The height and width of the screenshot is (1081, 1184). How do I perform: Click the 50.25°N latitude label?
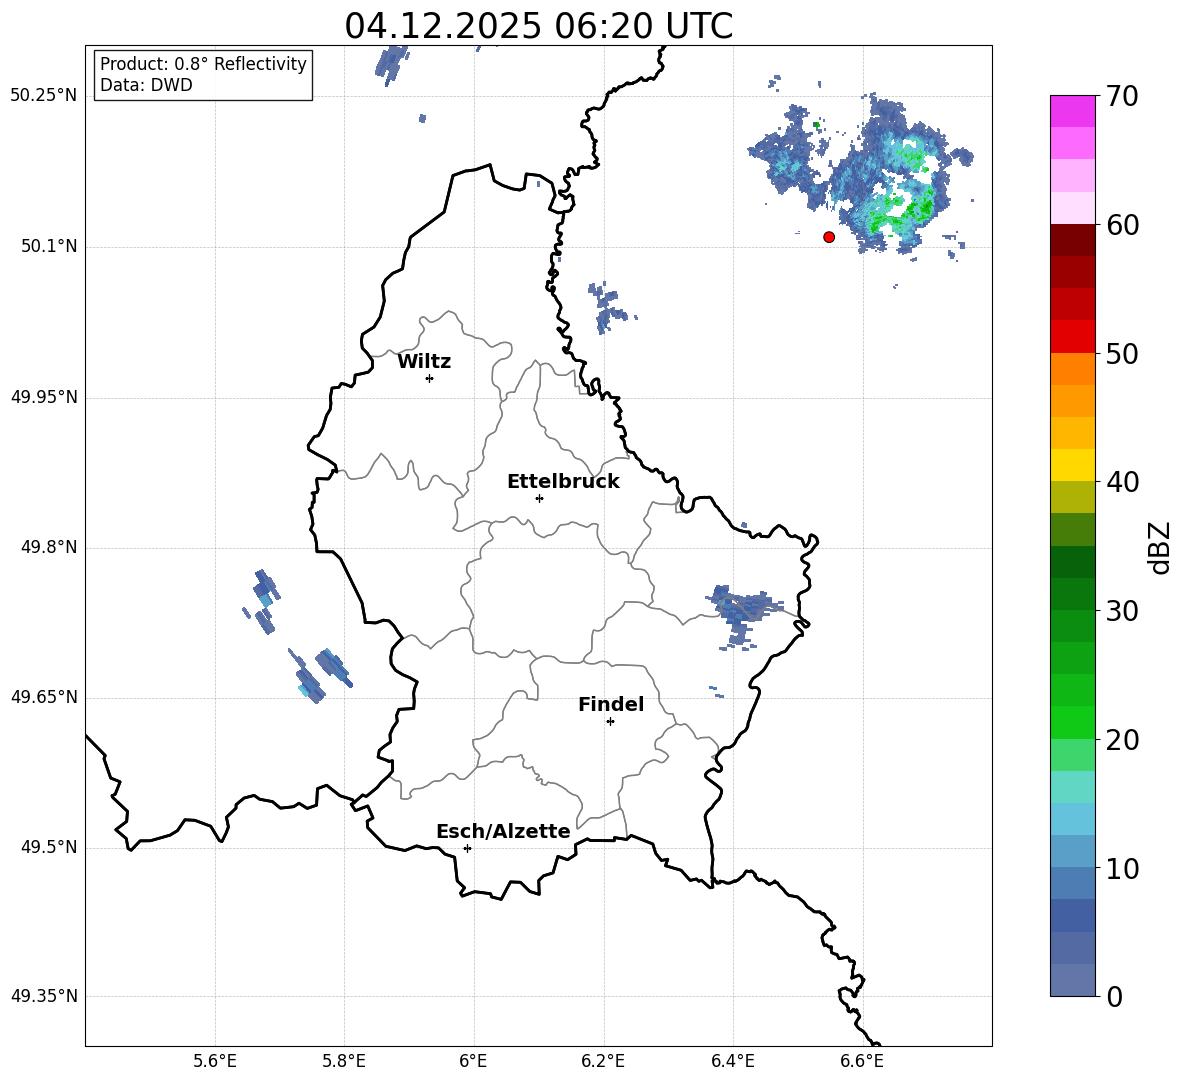tap(43, 96)
